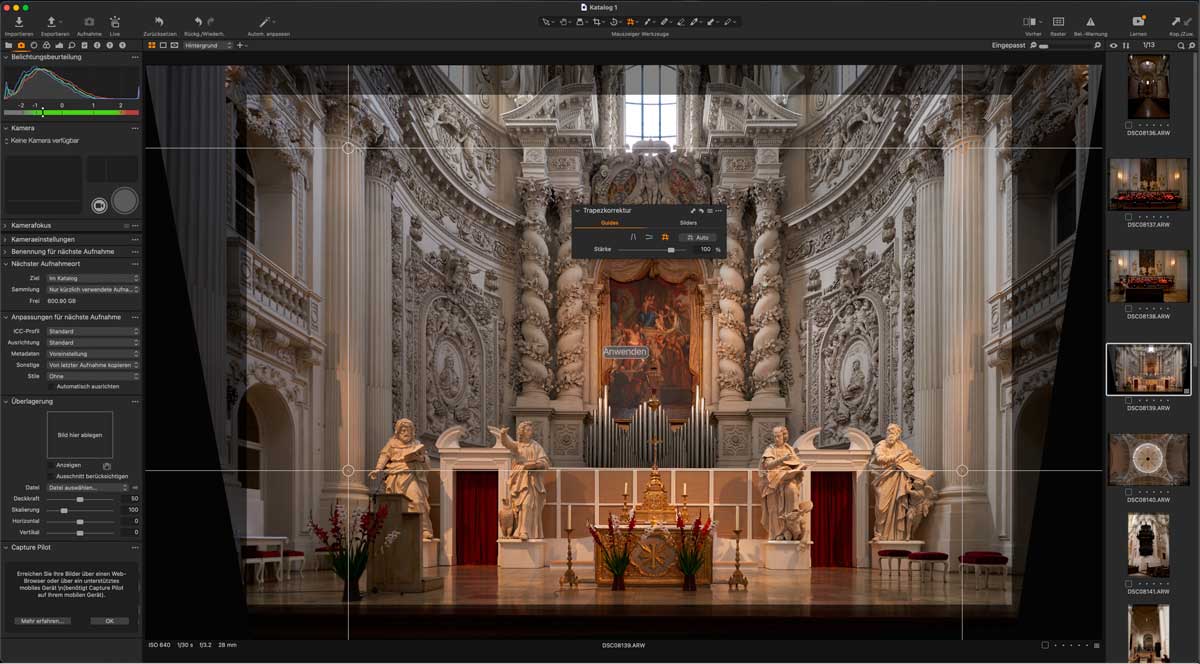The height and width of the screenshot is (664, 1200).
Task: Click the Stärke slider in Trapezkorrektur
Action: coord(671,249)
